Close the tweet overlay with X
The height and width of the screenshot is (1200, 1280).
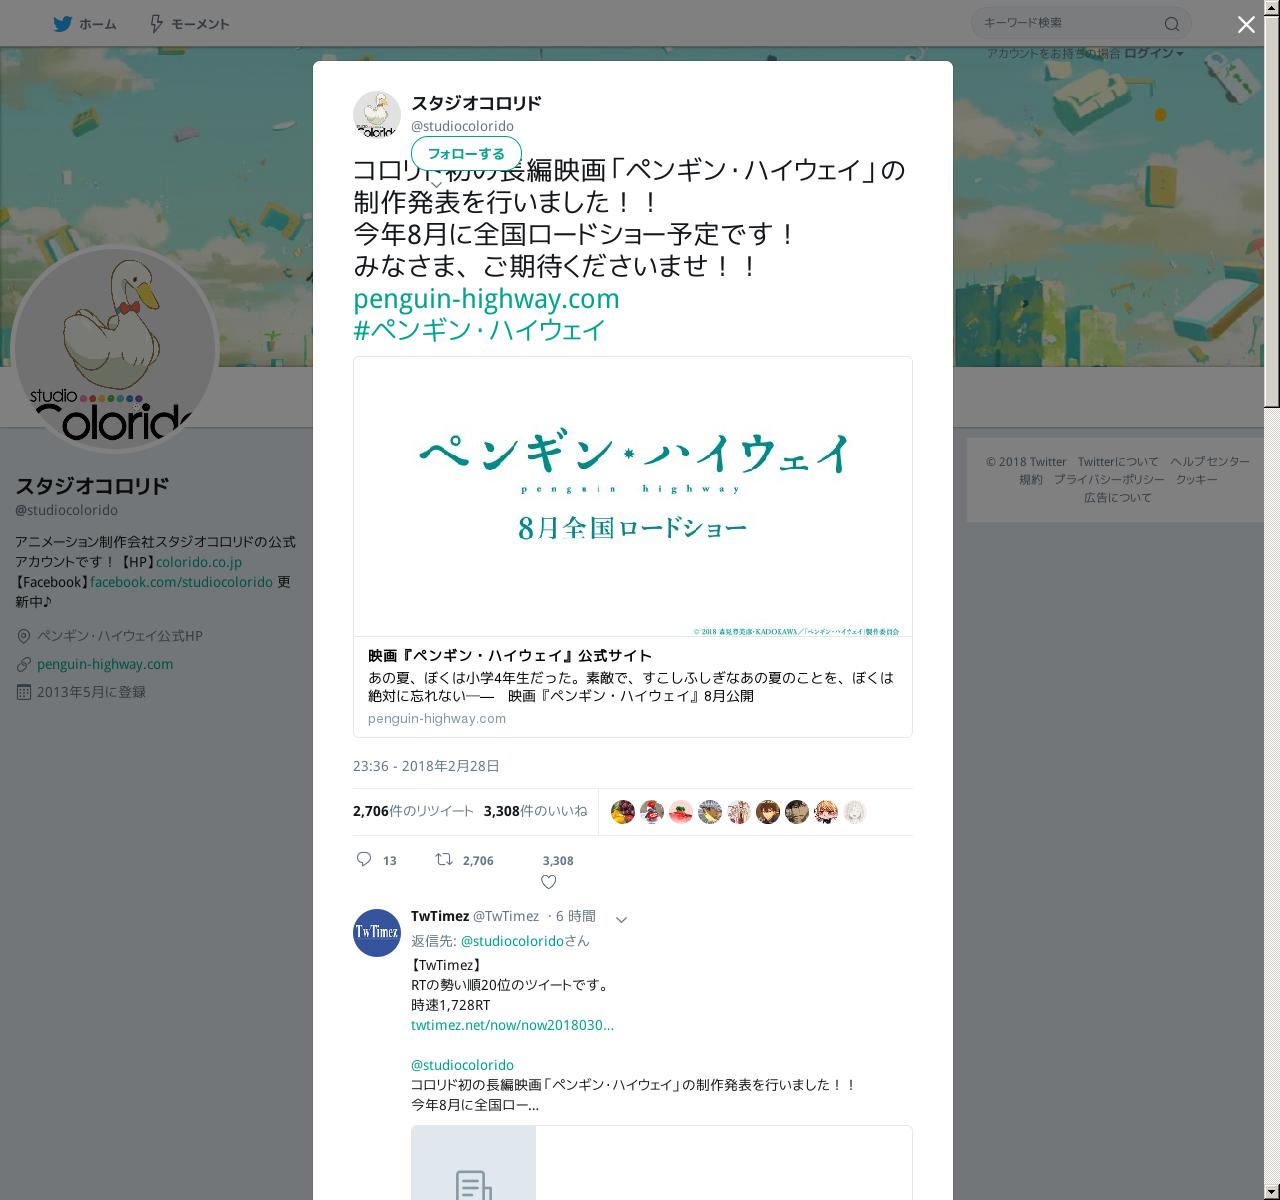point(1246,25)
